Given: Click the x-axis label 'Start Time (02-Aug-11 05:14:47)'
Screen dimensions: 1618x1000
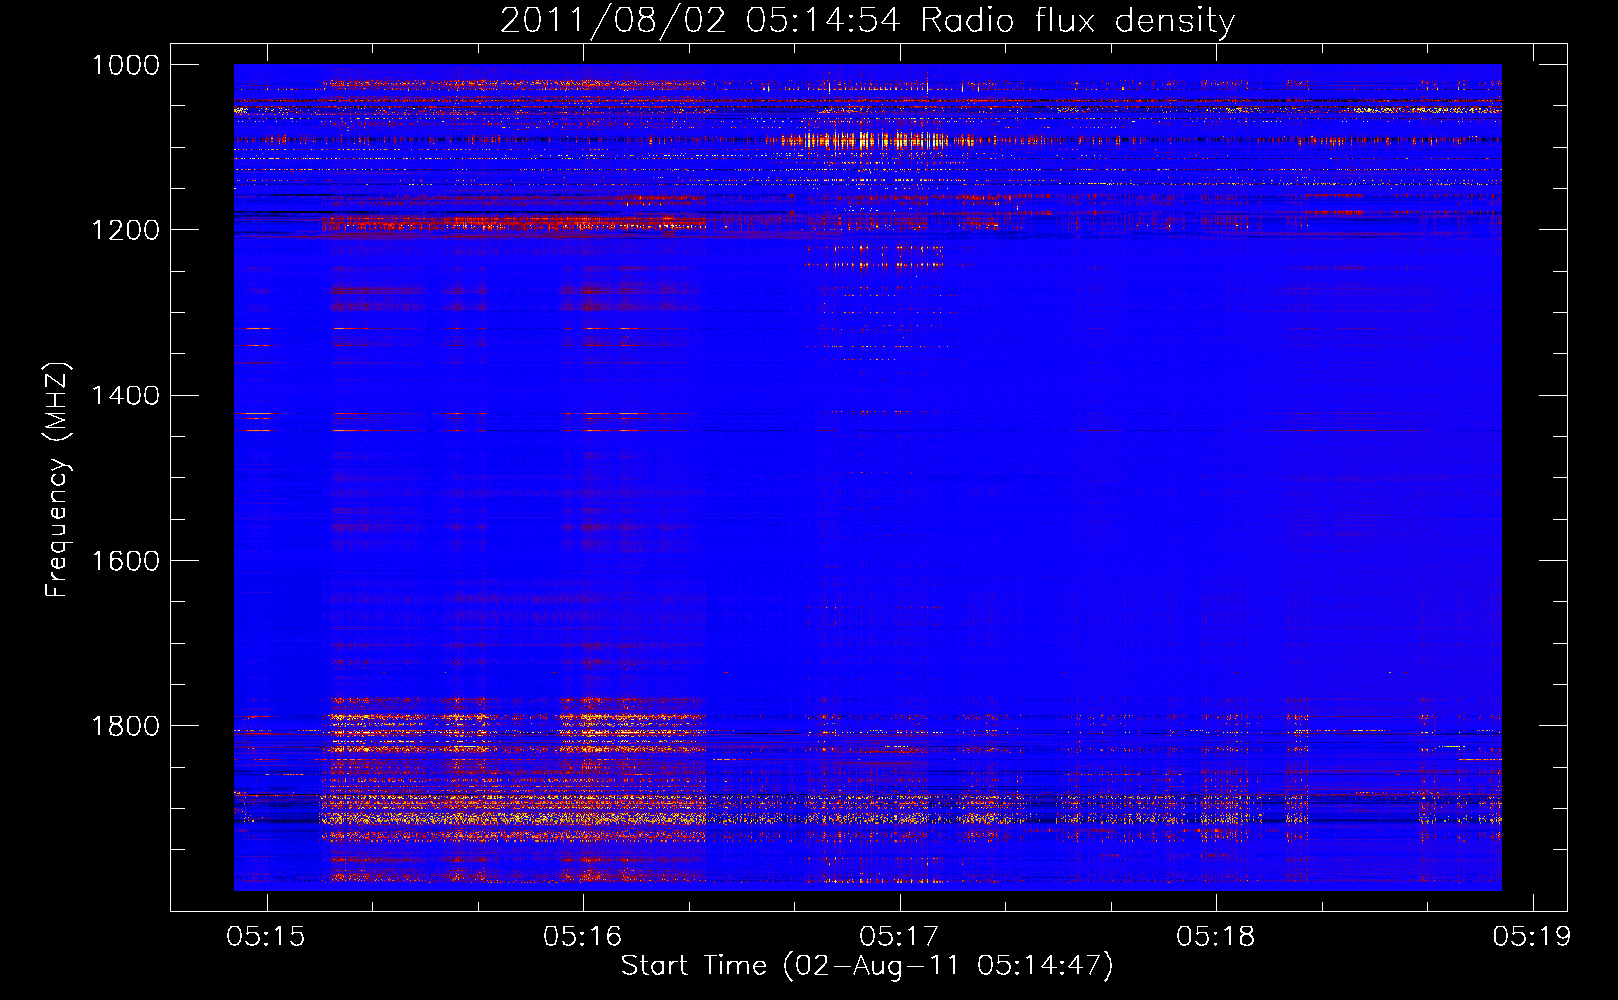Looking at the screenshot, I should (x=867, y=966).
